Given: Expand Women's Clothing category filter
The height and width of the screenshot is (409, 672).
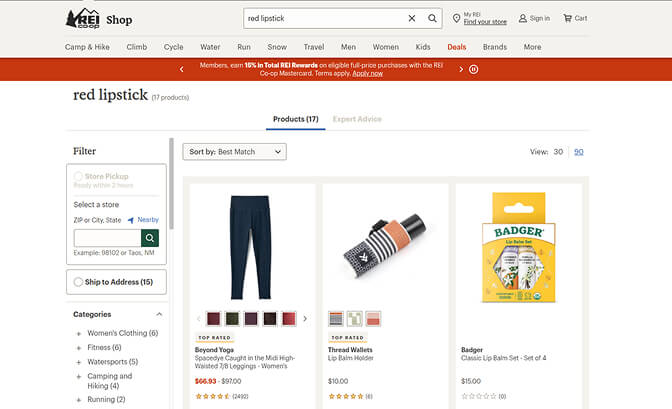Looking at the screenshot, I should point(78,333).
